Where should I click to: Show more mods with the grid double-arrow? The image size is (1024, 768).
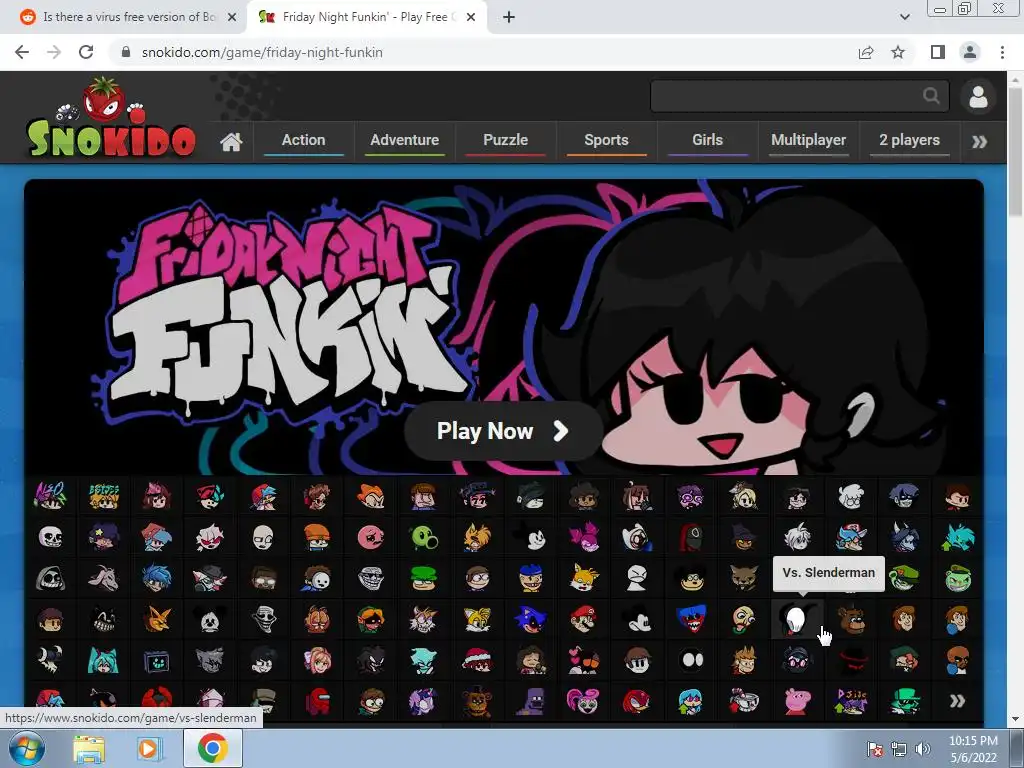click(957, 701)
